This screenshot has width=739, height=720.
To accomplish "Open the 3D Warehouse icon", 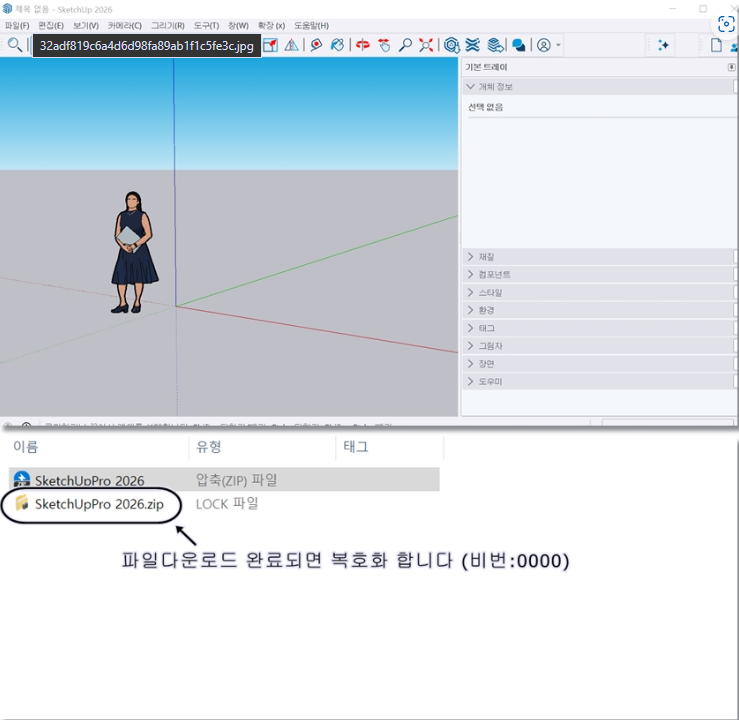I will (x=452, y=45).
